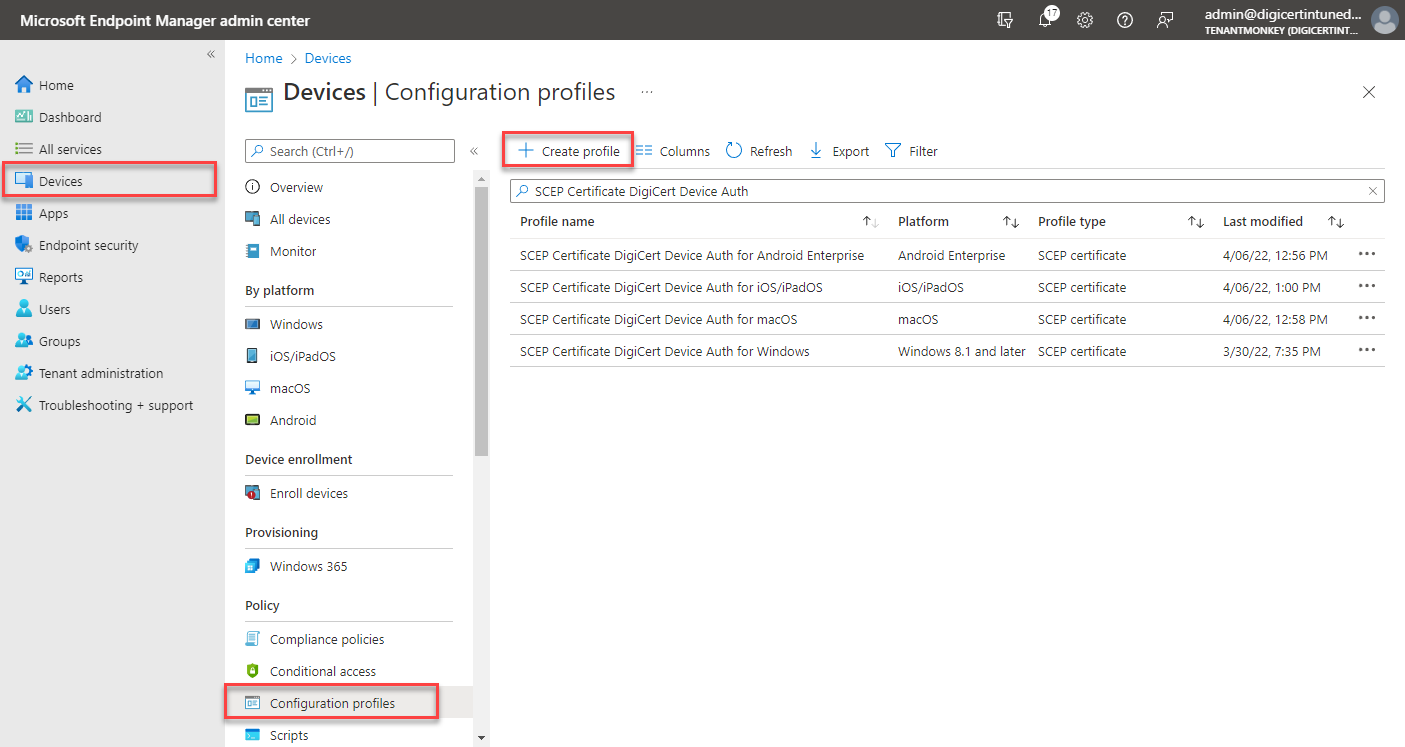Open SCEP Certificate for macOS profile

[x=658, y=319]
